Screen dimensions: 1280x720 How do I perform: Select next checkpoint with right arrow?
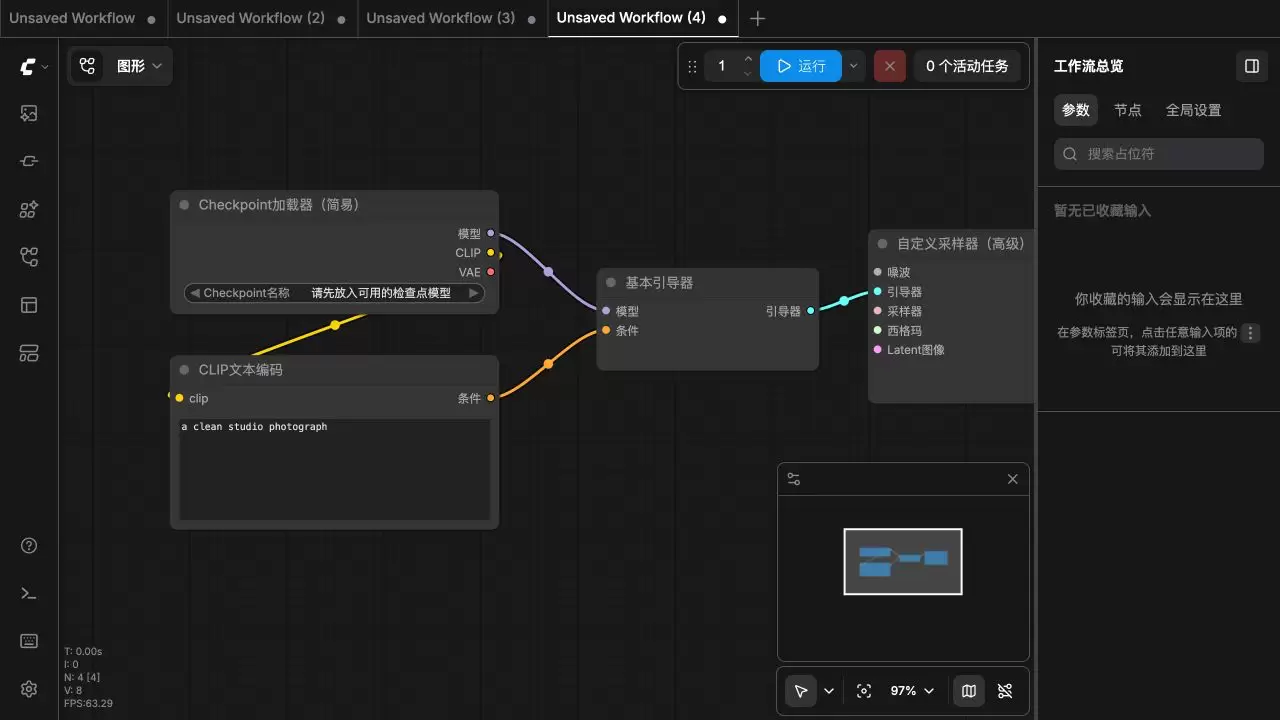click(474, 293)
